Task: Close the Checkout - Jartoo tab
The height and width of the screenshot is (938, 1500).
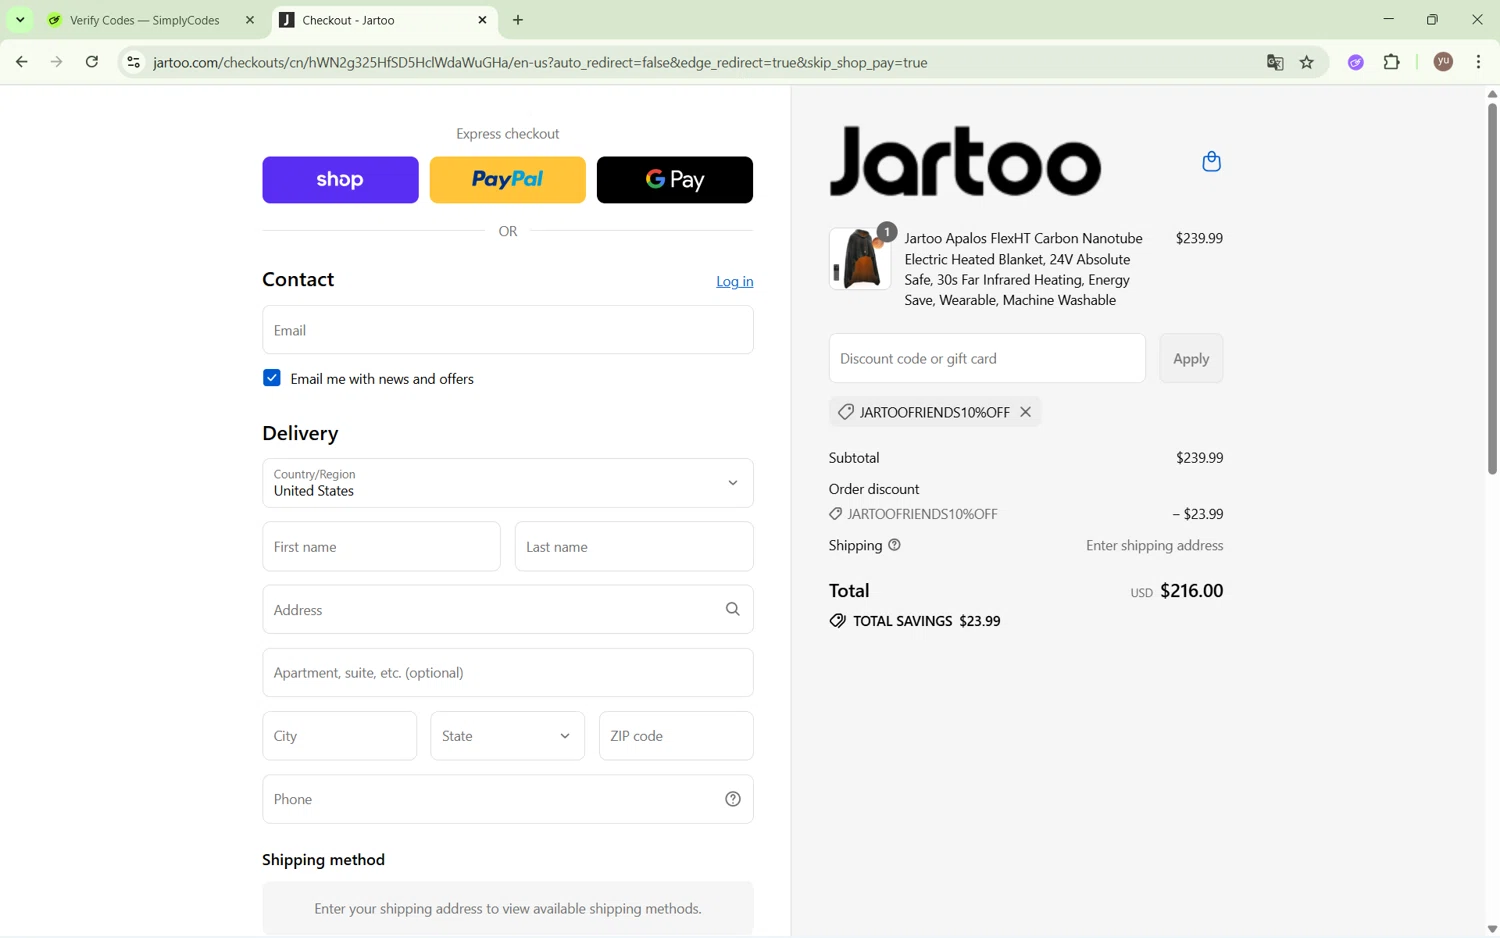Action: pos(483,20)
